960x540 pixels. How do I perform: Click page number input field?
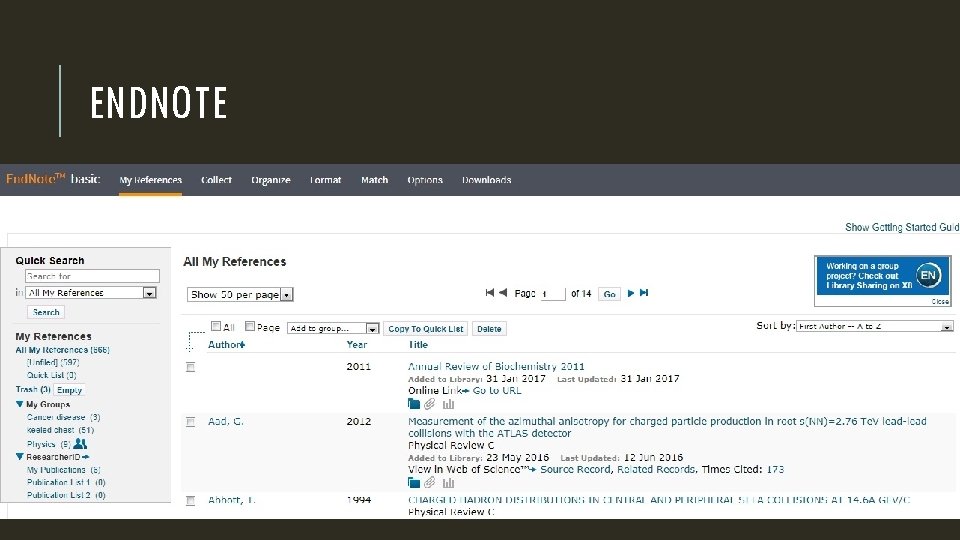pyautogui.click(x=553, y=294)
